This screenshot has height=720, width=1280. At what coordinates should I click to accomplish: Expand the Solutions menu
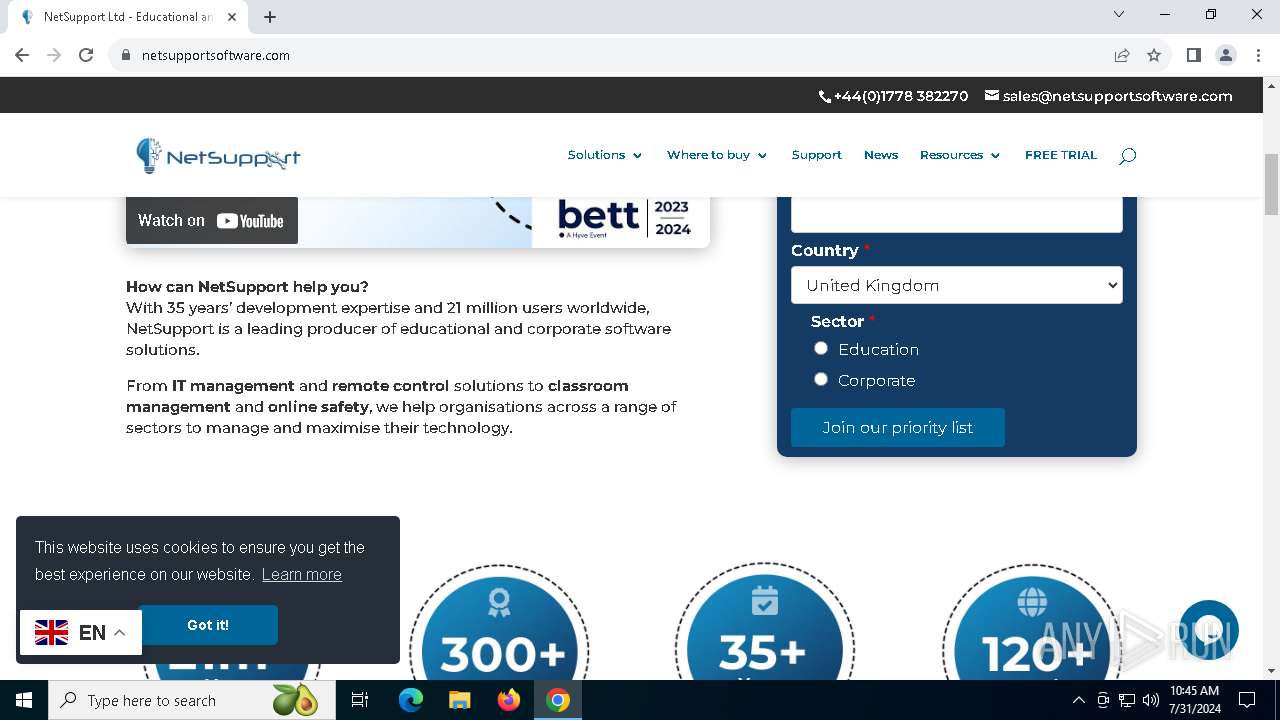605,155
